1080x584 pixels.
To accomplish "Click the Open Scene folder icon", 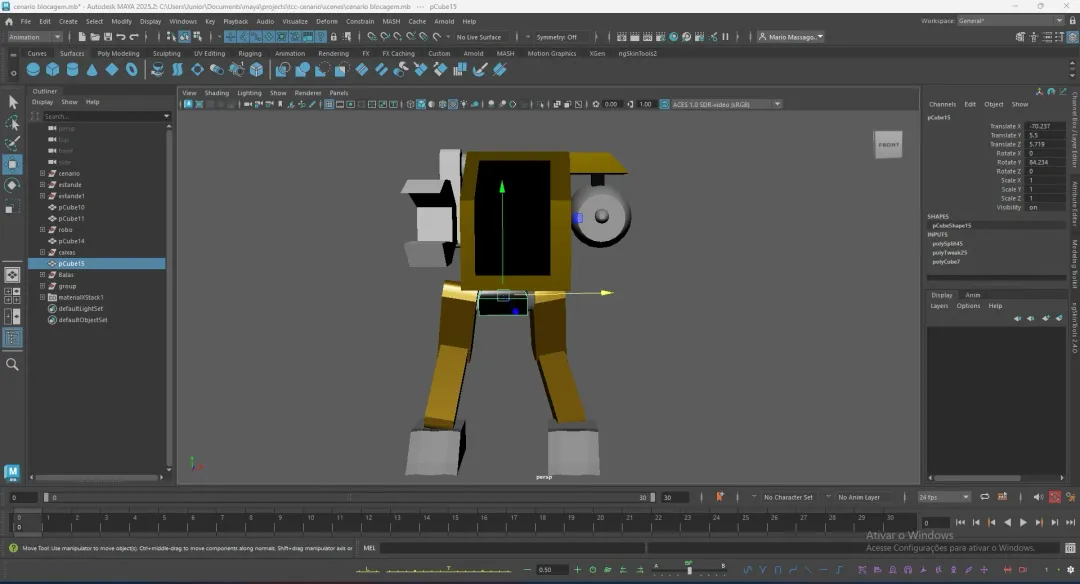I will coord(95,36).
